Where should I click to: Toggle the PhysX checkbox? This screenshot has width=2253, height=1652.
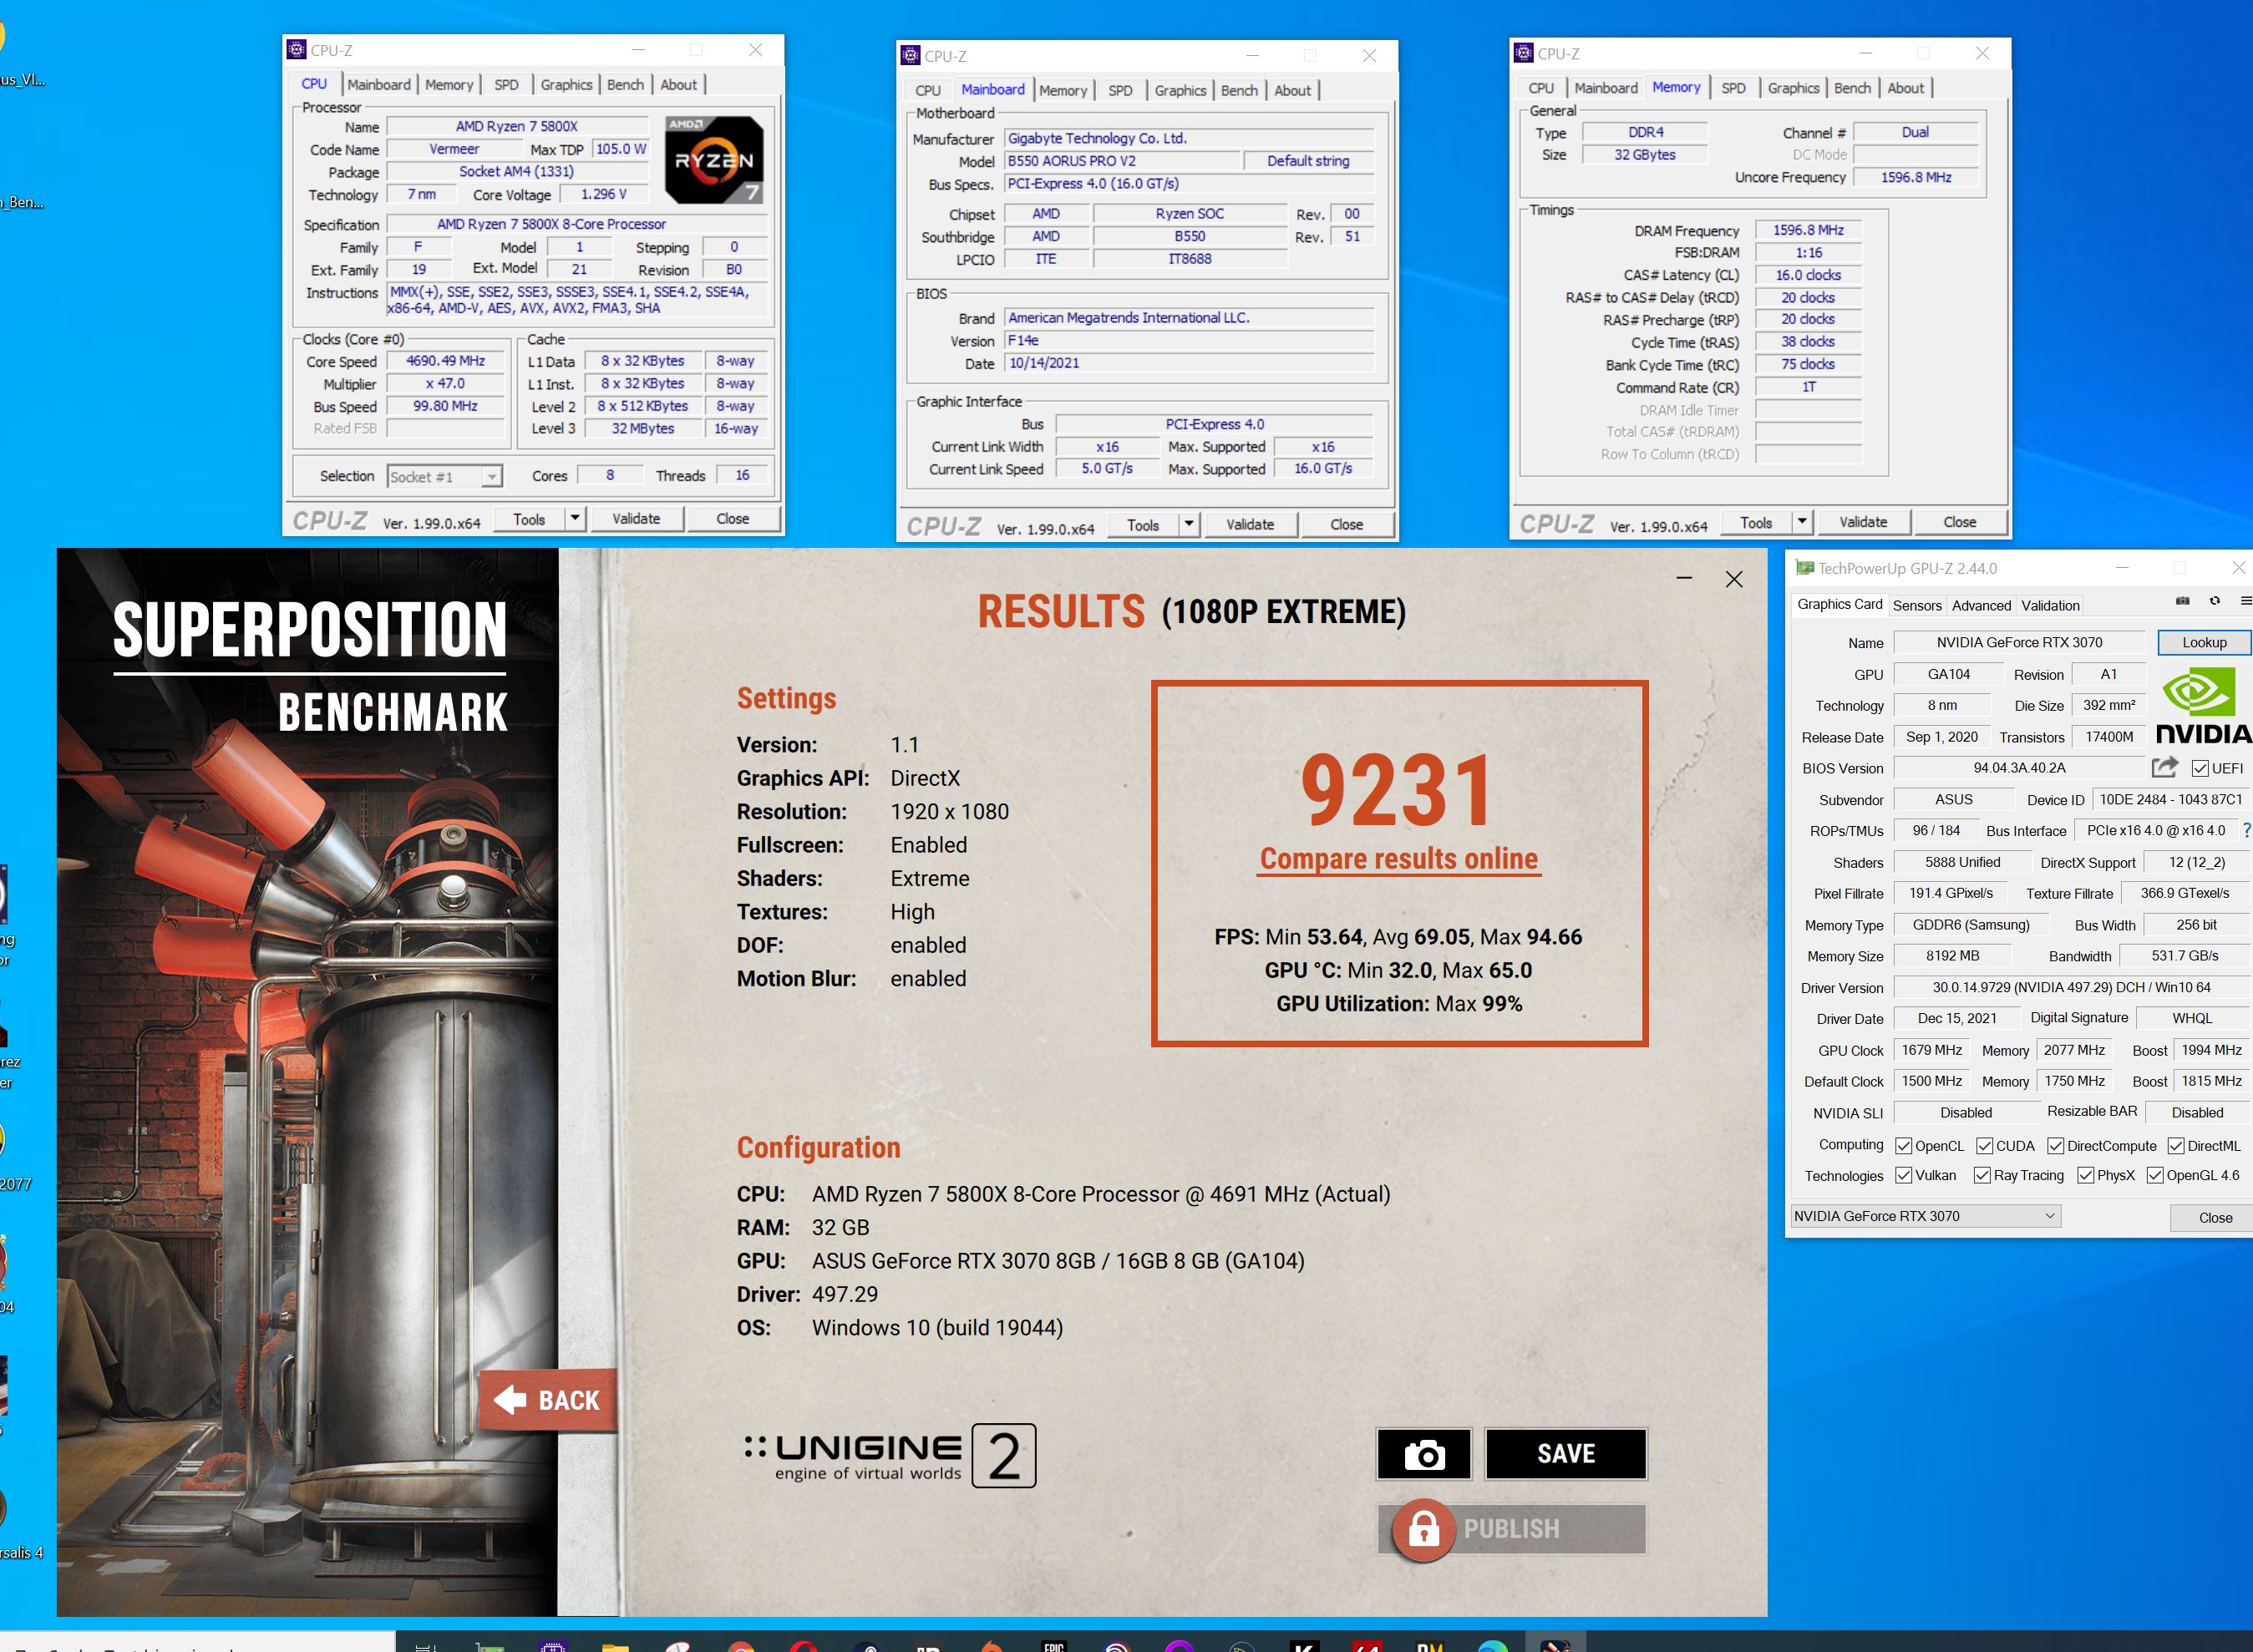tap(2086, 1175)
